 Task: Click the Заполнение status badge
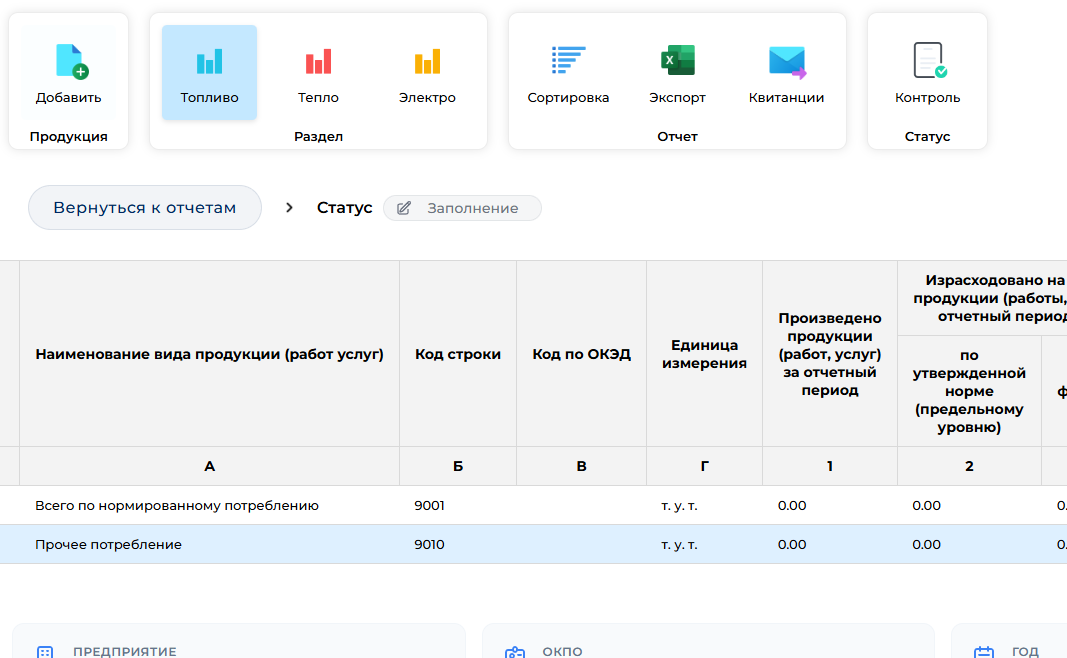point(462,208)
